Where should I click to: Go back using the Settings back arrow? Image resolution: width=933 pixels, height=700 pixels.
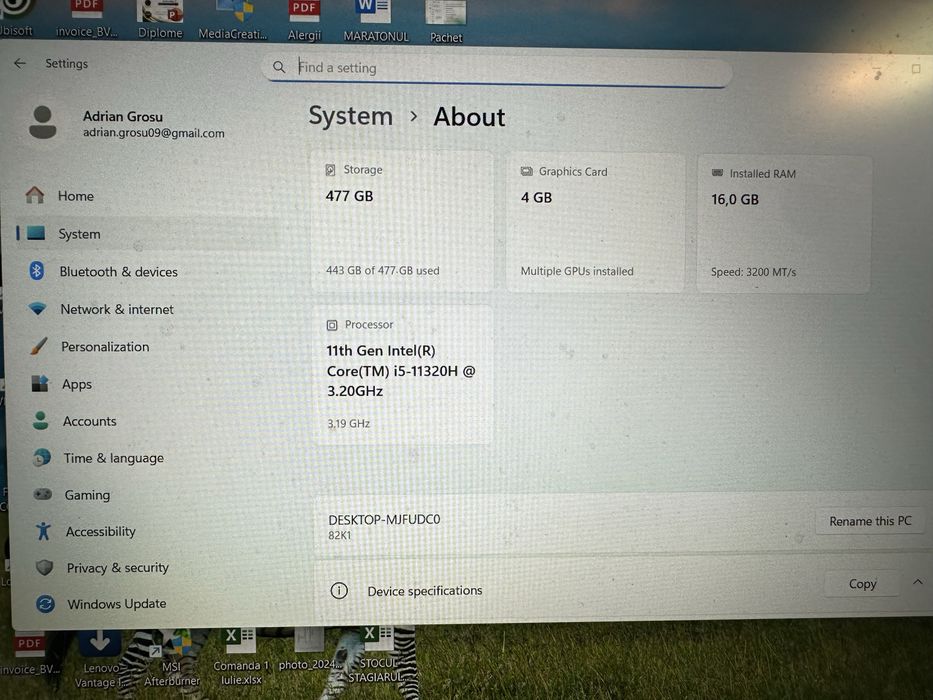20,63
